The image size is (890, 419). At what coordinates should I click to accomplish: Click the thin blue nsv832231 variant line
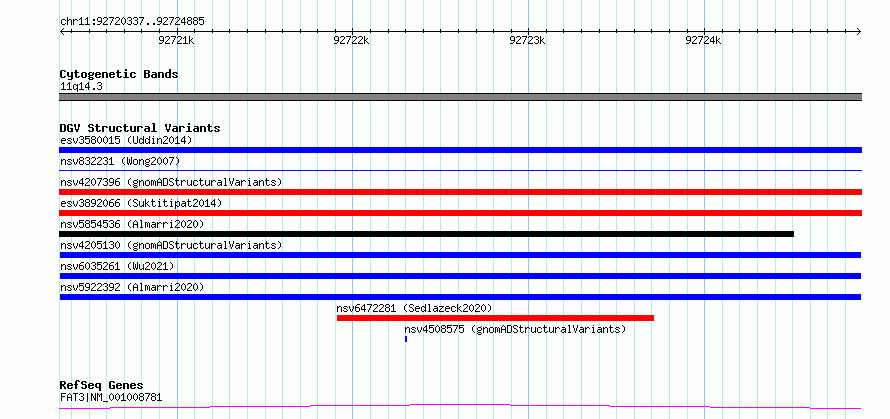460,170
